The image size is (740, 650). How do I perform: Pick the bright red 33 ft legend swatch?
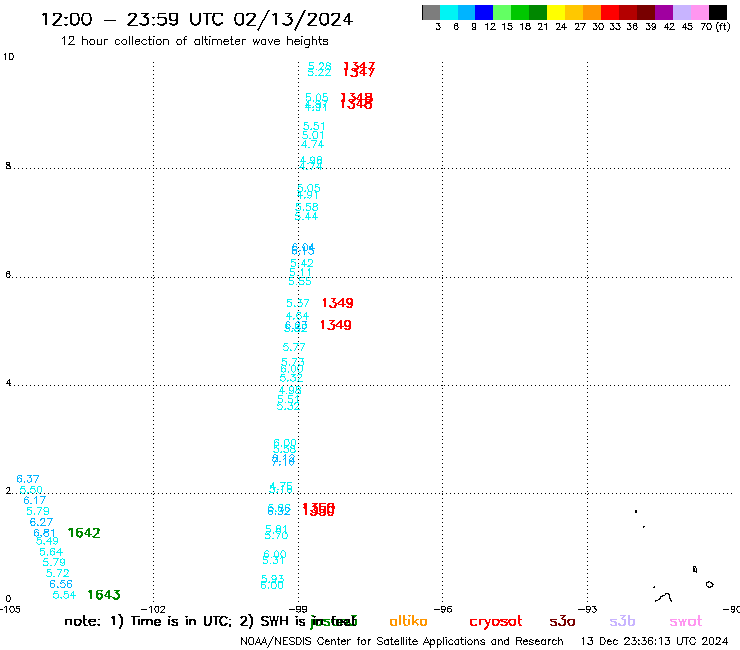click(x=610, y=12)
